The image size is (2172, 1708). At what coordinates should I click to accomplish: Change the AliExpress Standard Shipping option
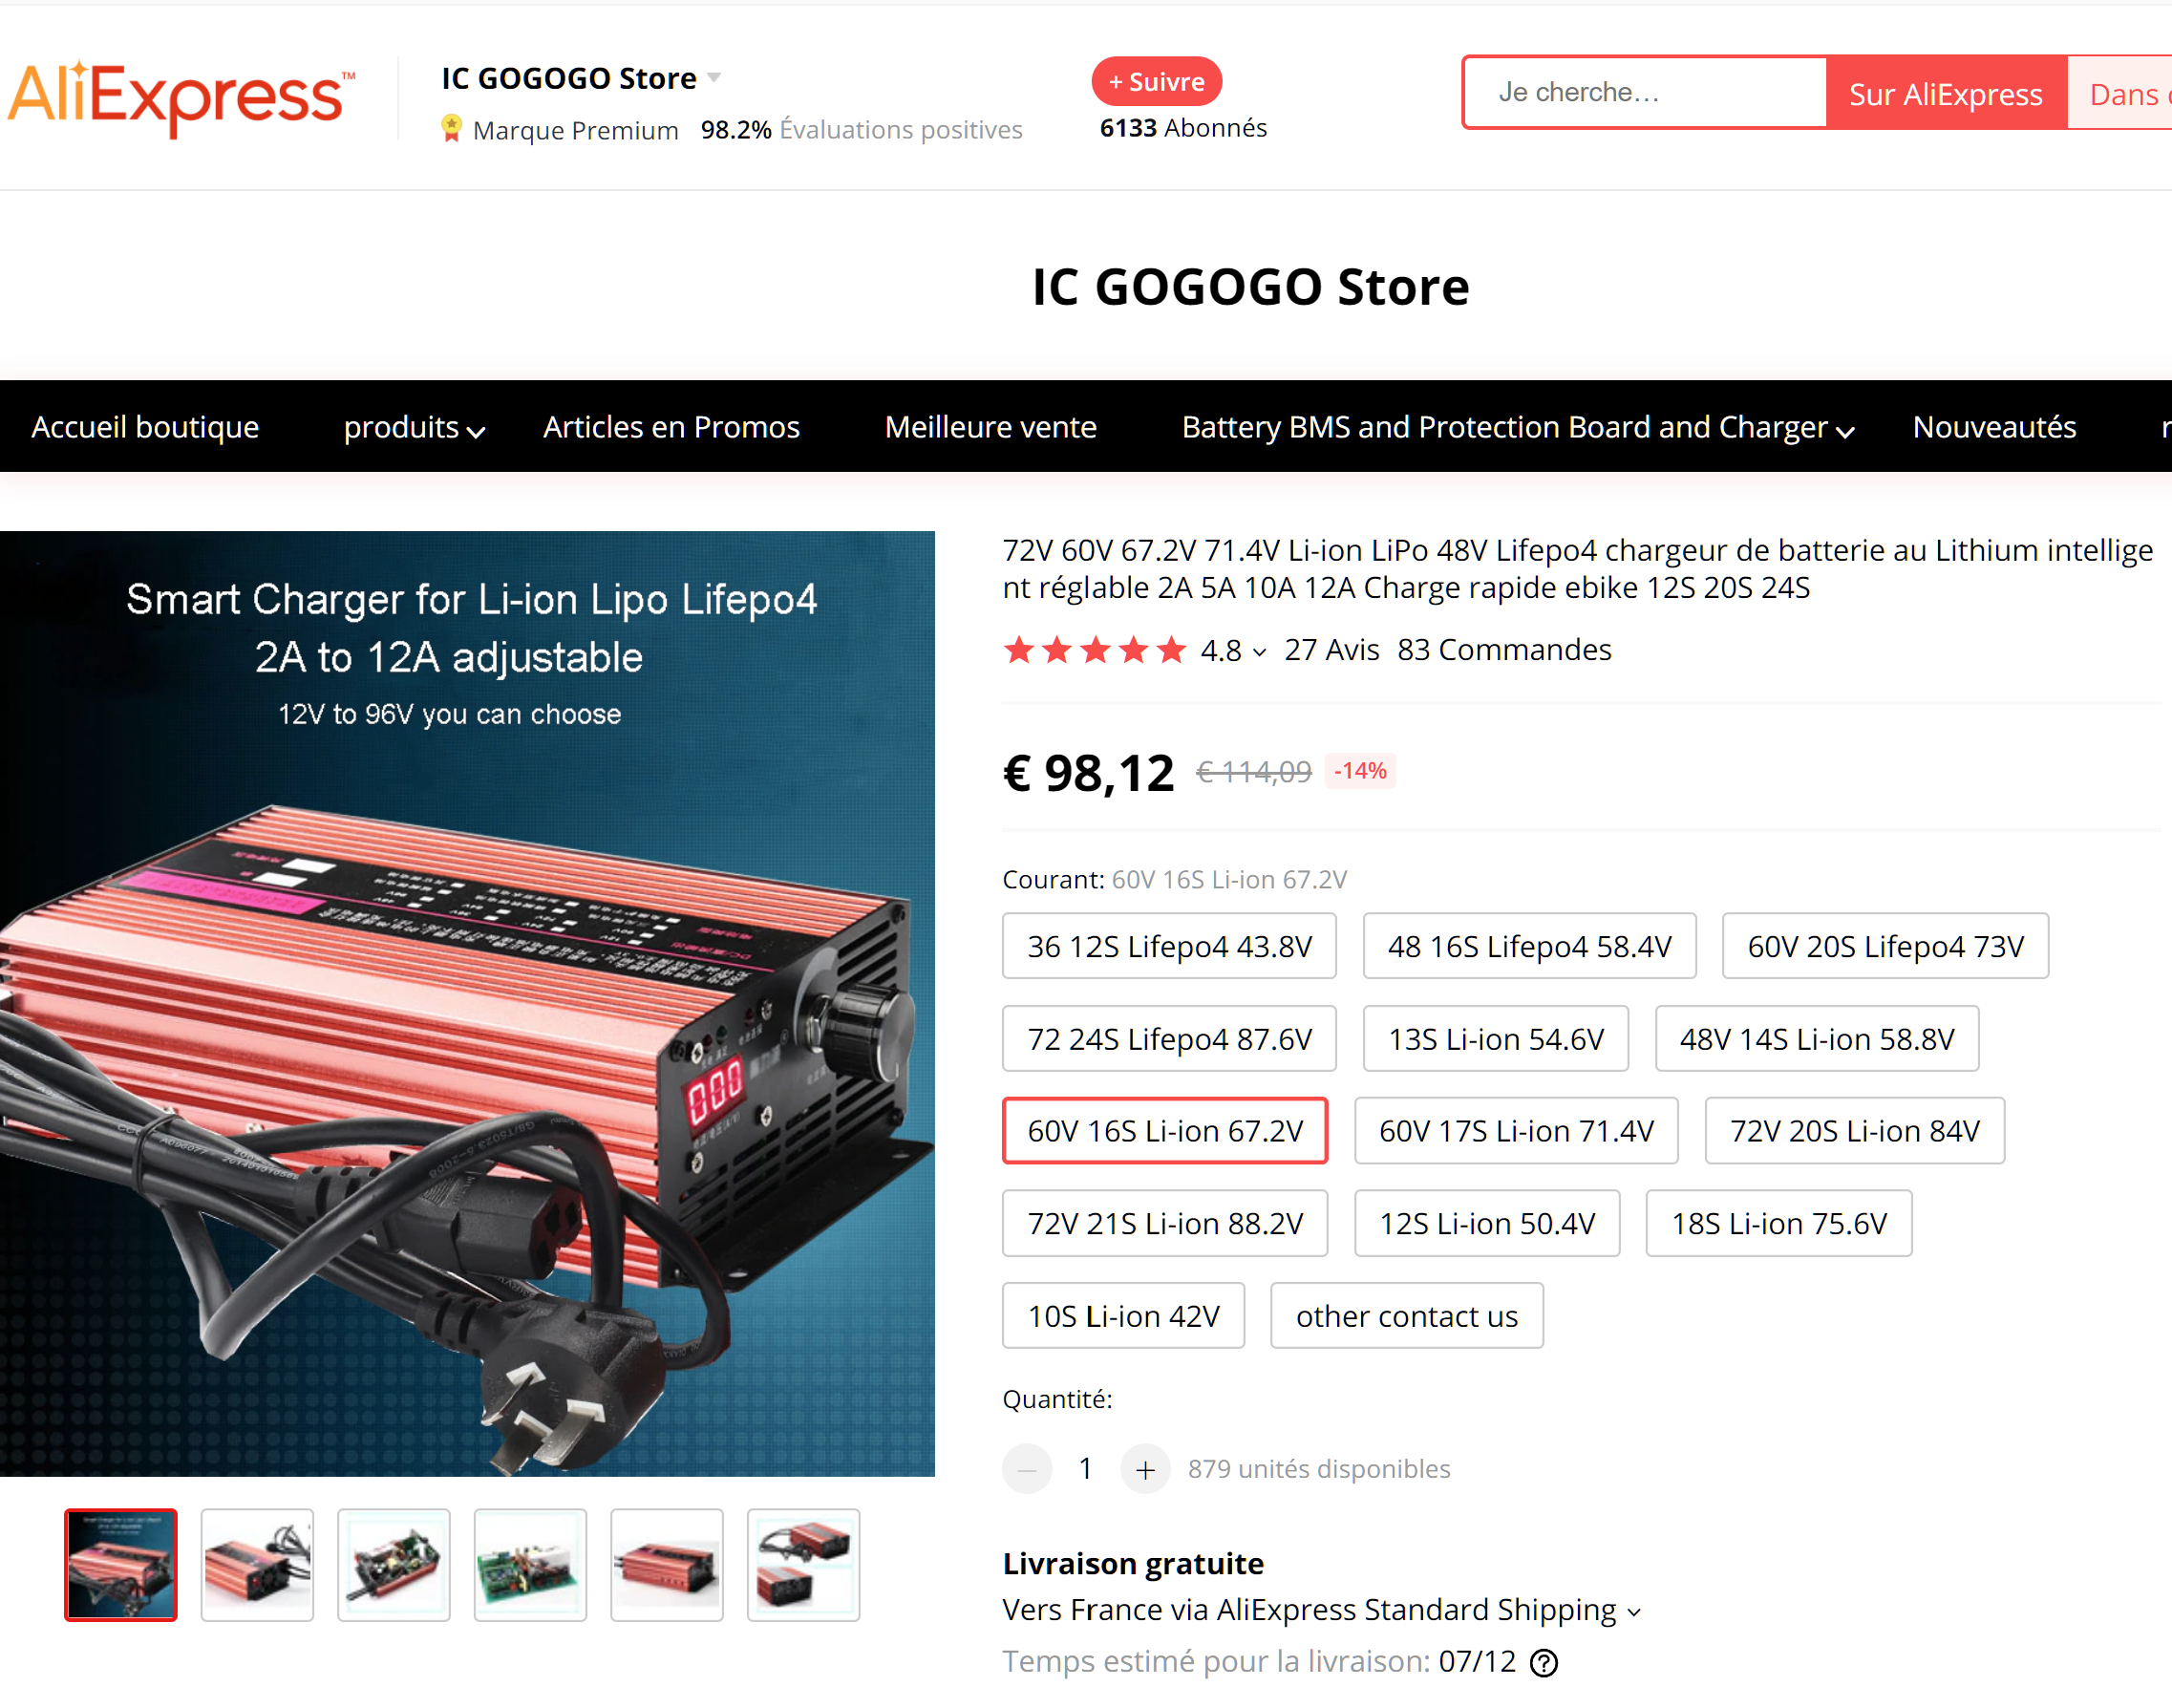pos(1322,1610)
